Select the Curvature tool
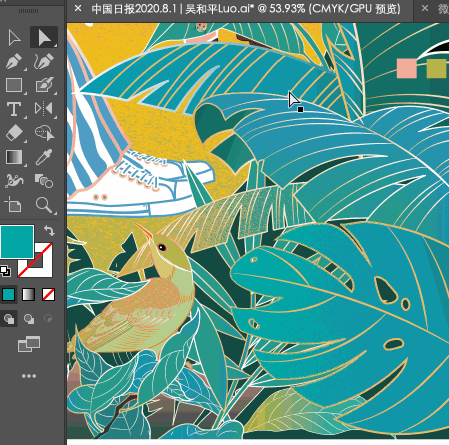The width and height of the screenshot is (449, 445). click(44, 61)
